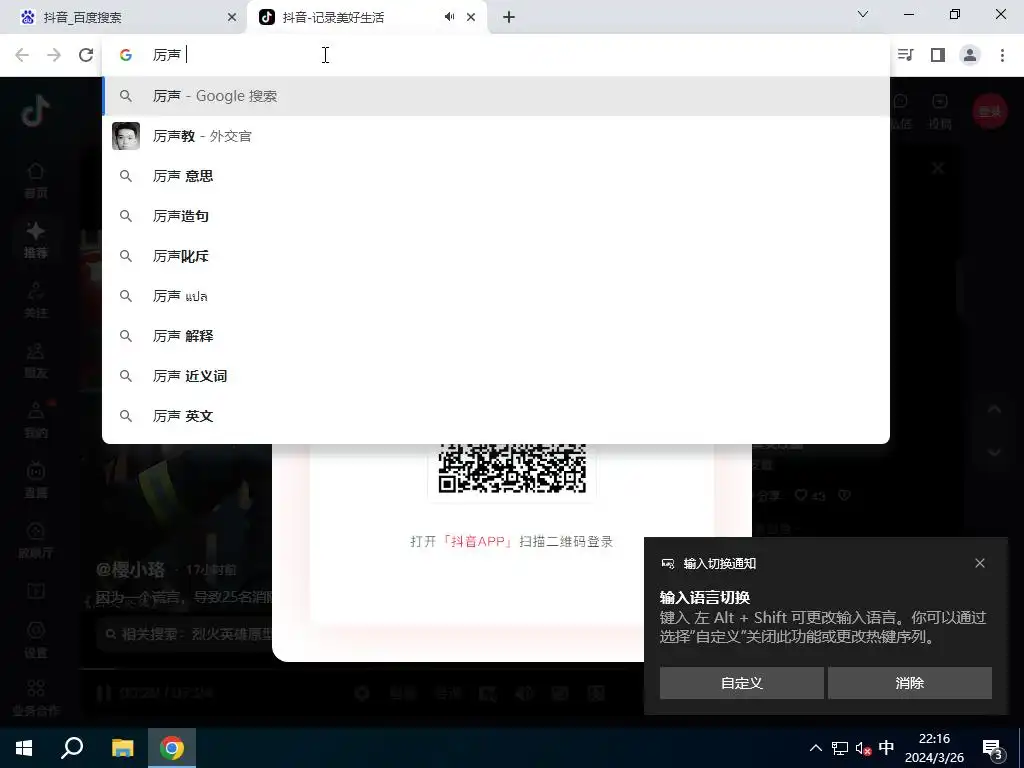This screenshot has height=768, width=1024.
Task: Click the search icon beside 厉声 英文
Action: pyautogui.click(x=126, y=416)
